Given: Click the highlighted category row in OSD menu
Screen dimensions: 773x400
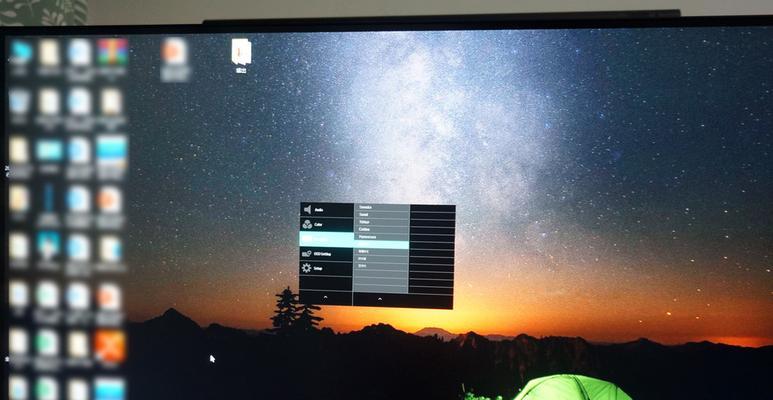Looking at the screenshot, I should tap(326, 239).
